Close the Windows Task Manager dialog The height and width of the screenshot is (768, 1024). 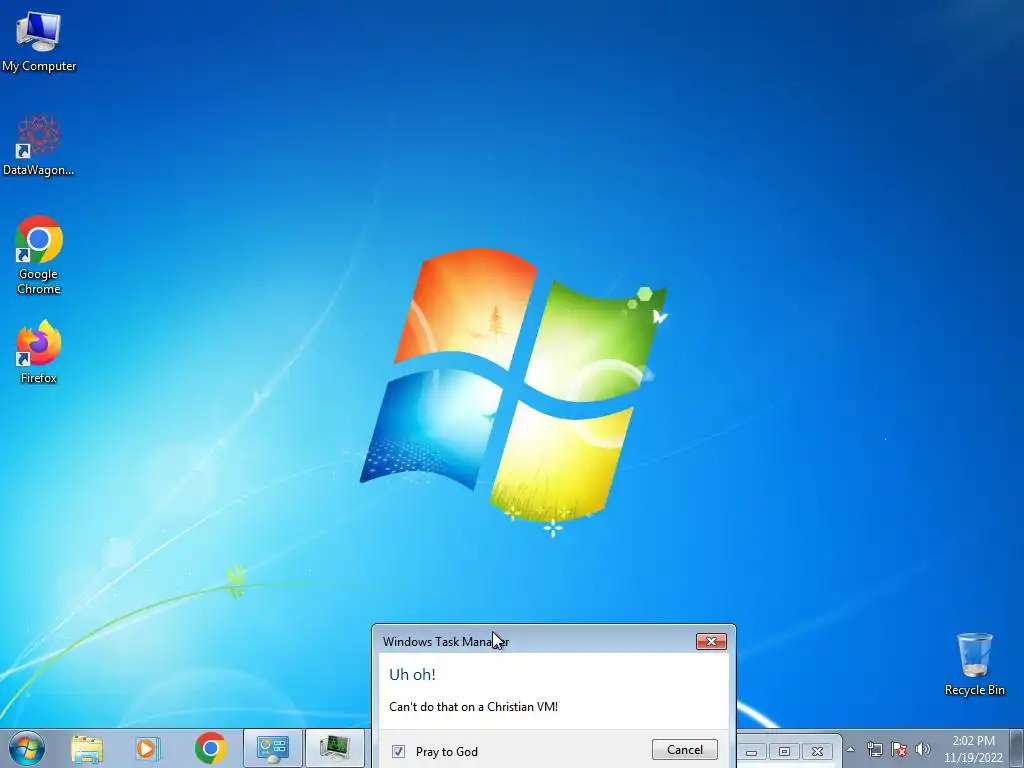click(x=711, y=641)
